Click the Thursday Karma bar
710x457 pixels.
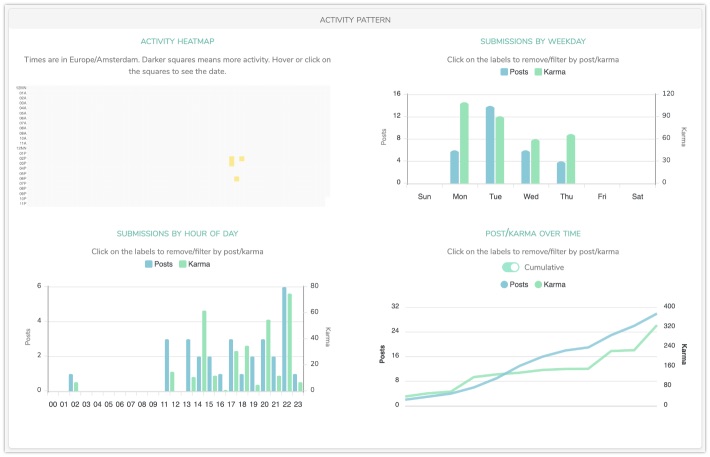click(571, 159)
